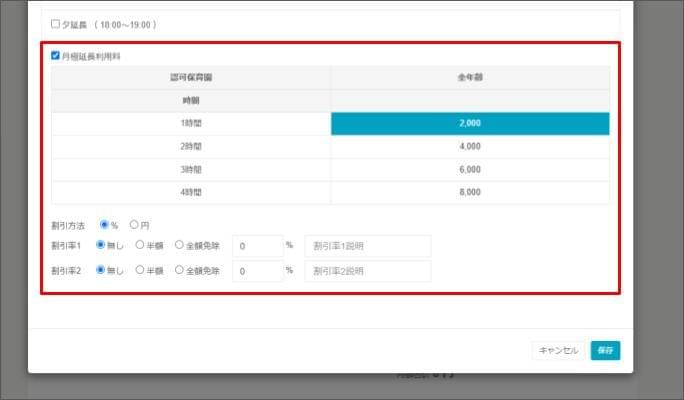The image size is (684, 400).
Task: Focus the 割引率1説明 text field
Action: click(x=367, y=246)
